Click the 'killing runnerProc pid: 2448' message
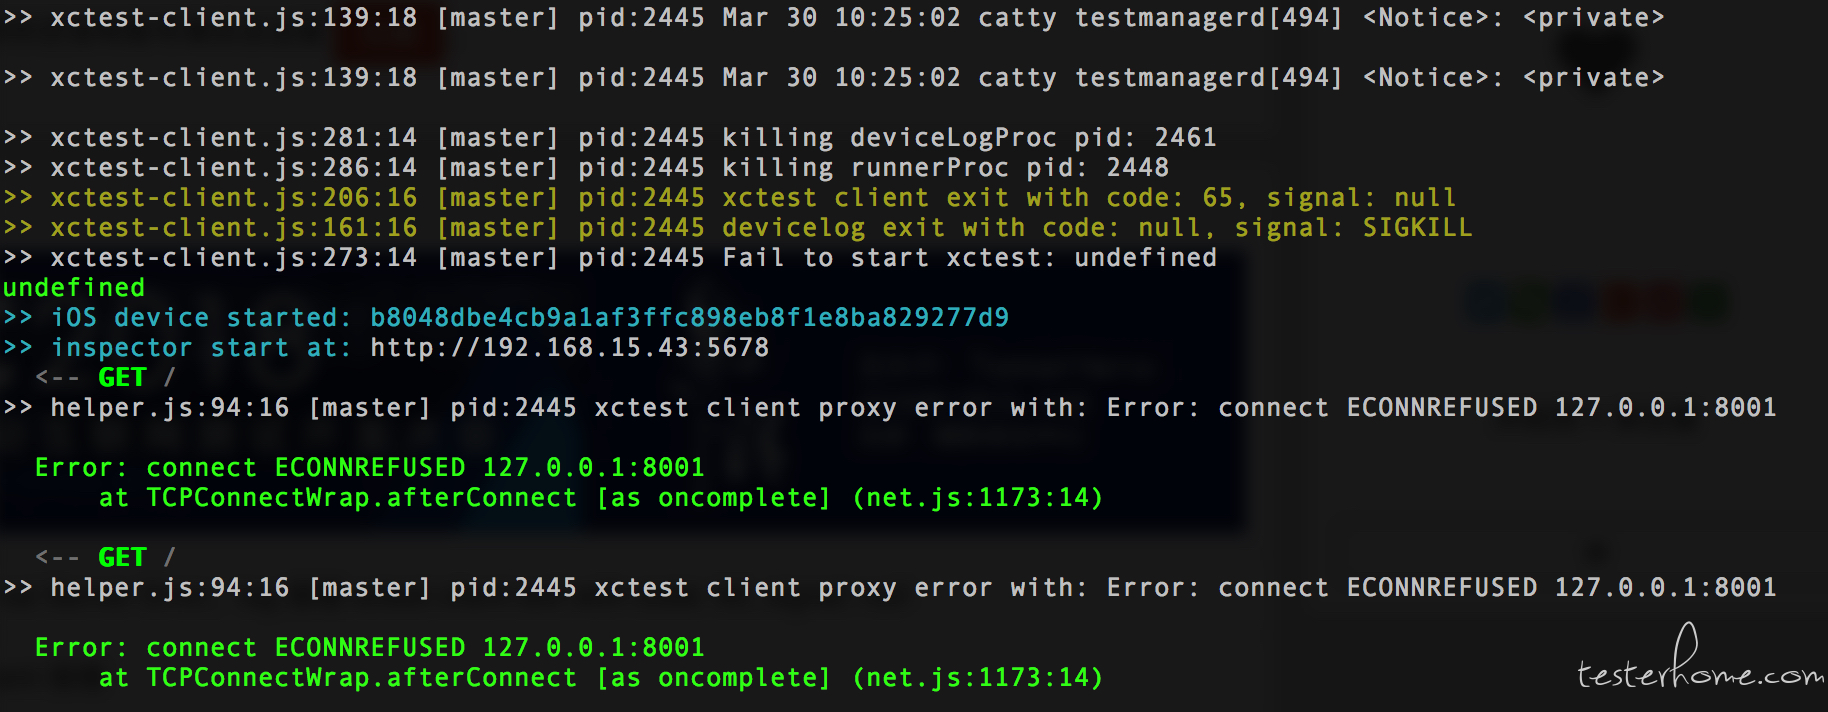1828x712 pixels. click(x=945, y=168)
